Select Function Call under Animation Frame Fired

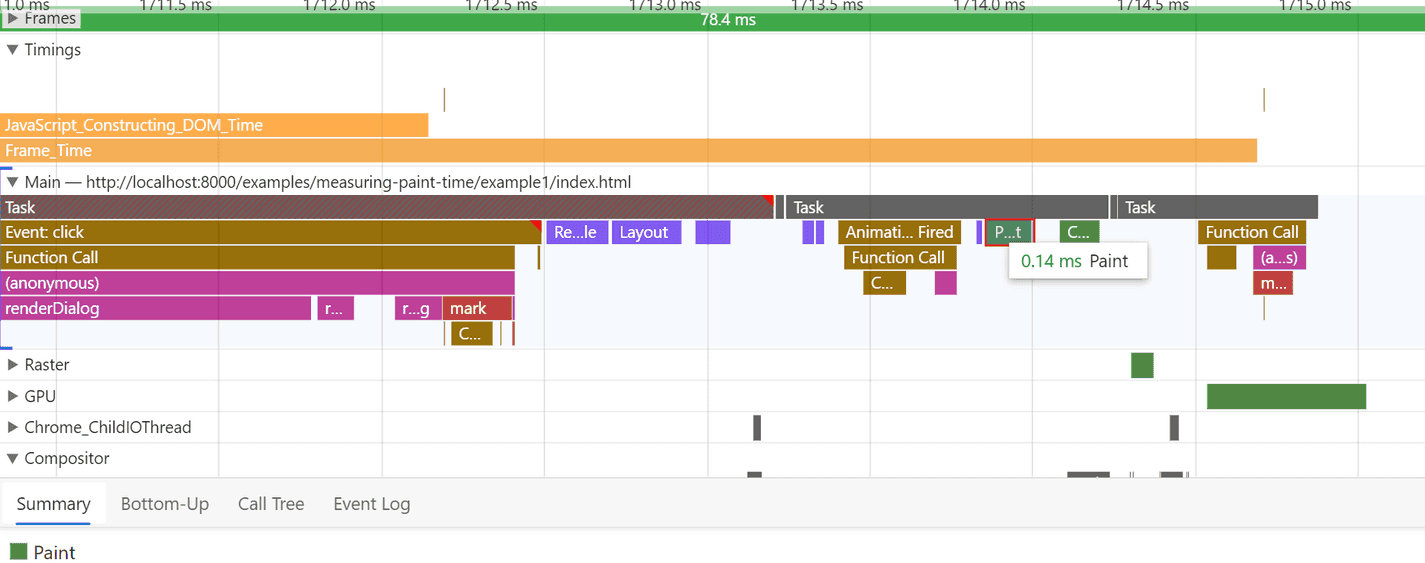901,257
